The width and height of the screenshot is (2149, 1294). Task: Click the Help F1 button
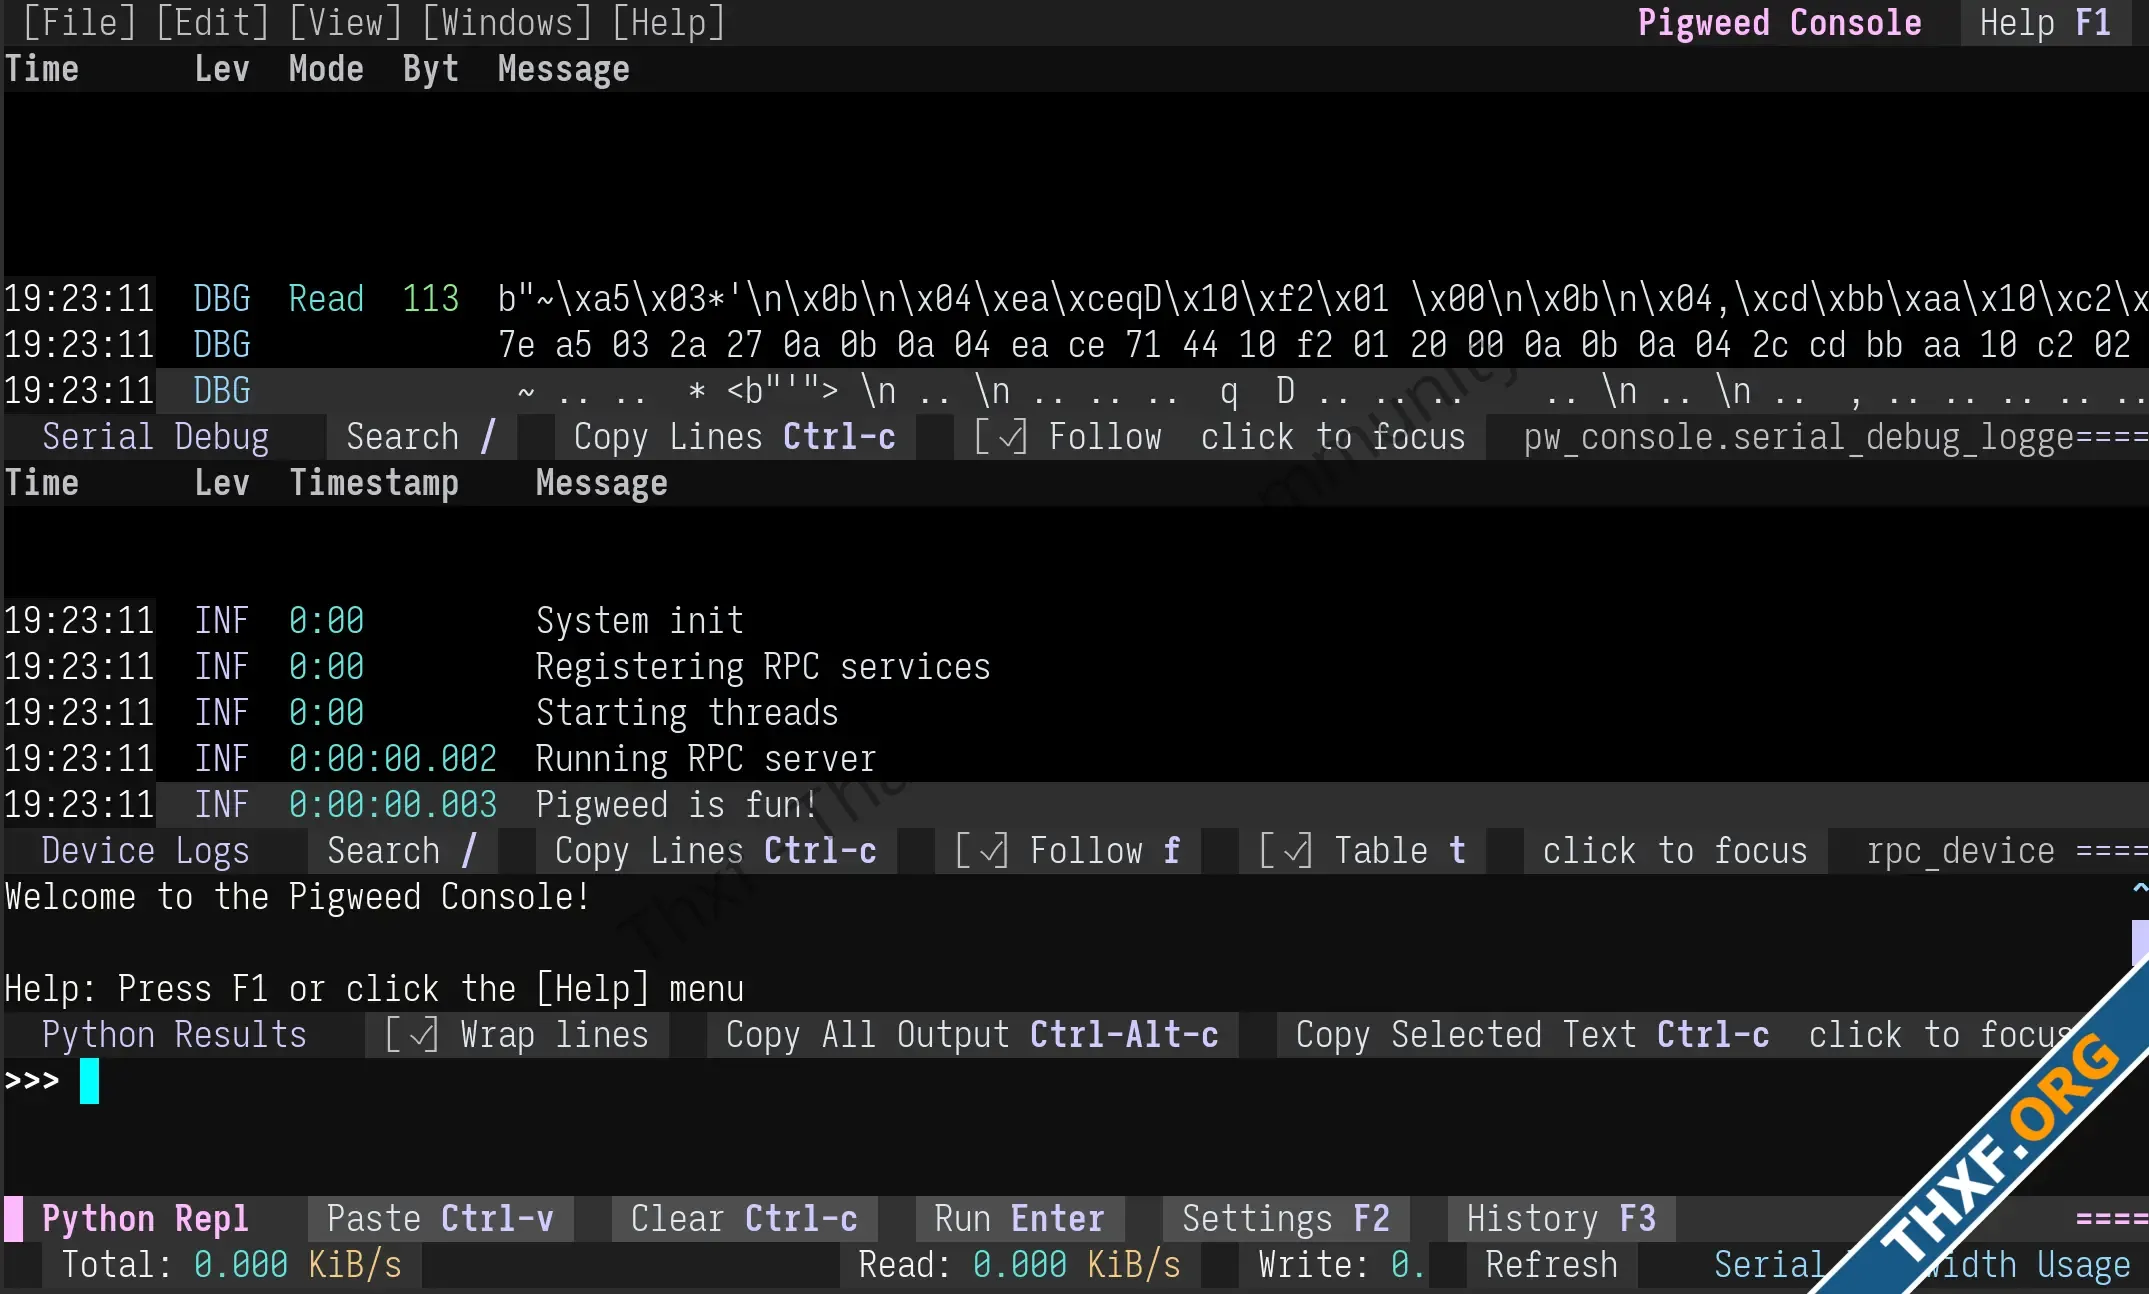point(2045,22)
